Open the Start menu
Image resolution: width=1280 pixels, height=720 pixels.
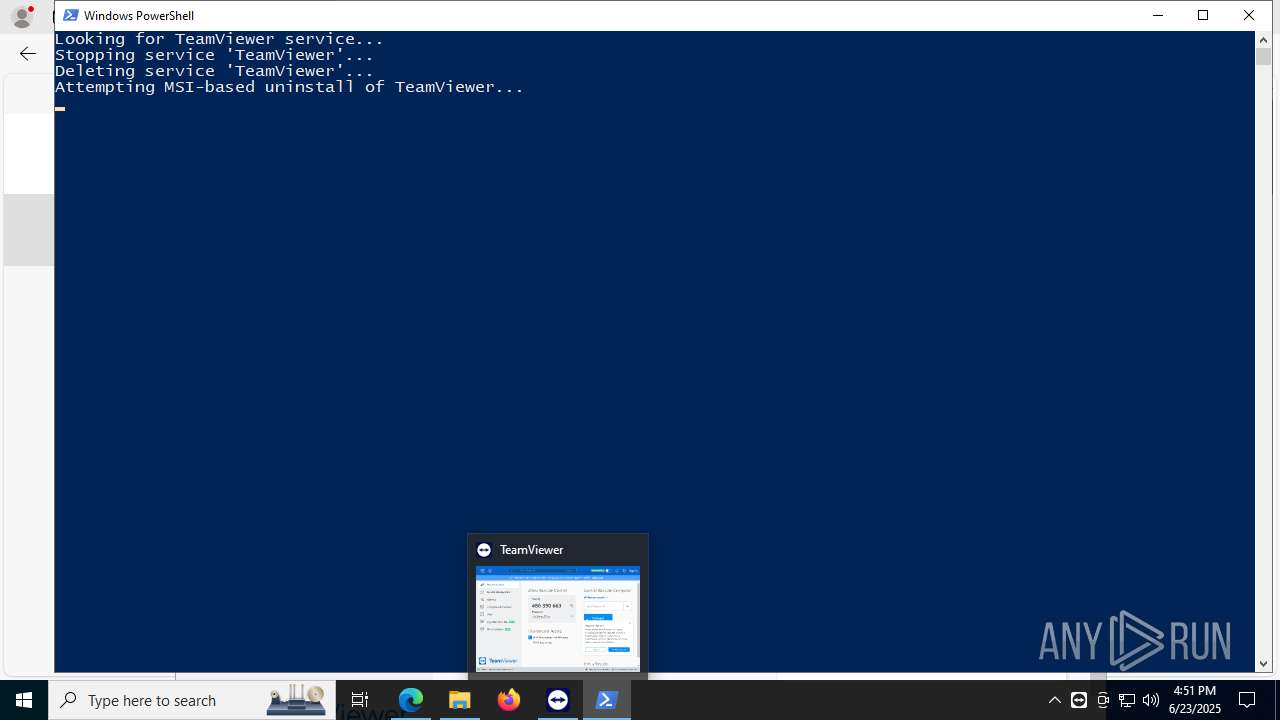coord(24,700)
